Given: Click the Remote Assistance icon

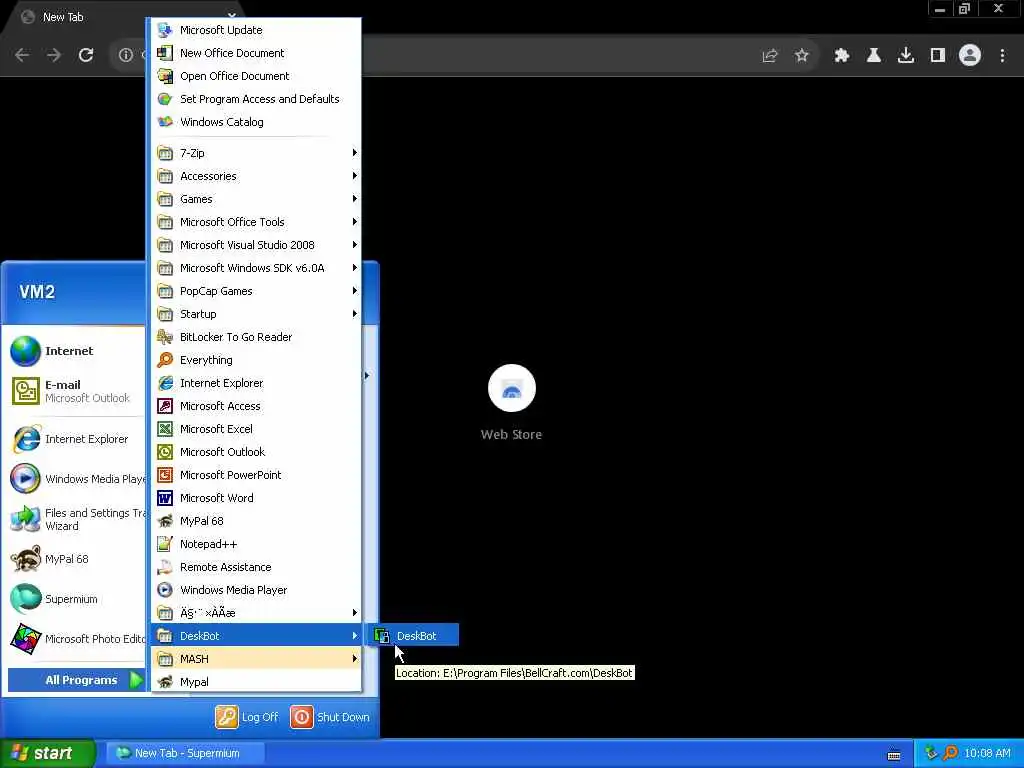Looking at the screenshot, I should pos(165,567).
